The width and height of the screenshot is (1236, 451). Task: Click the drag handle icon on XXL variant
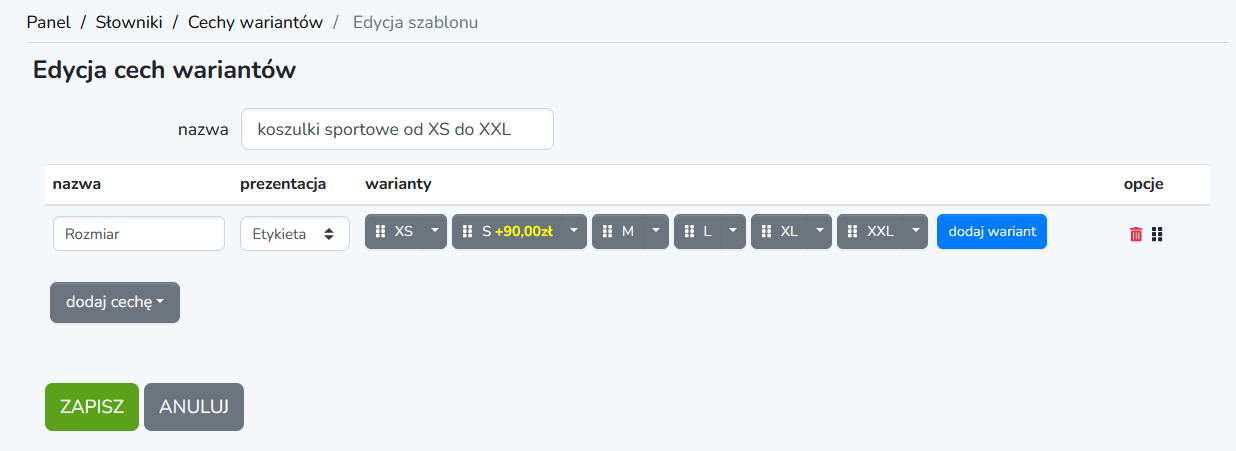pyautogui.click(x=853, y=231)
